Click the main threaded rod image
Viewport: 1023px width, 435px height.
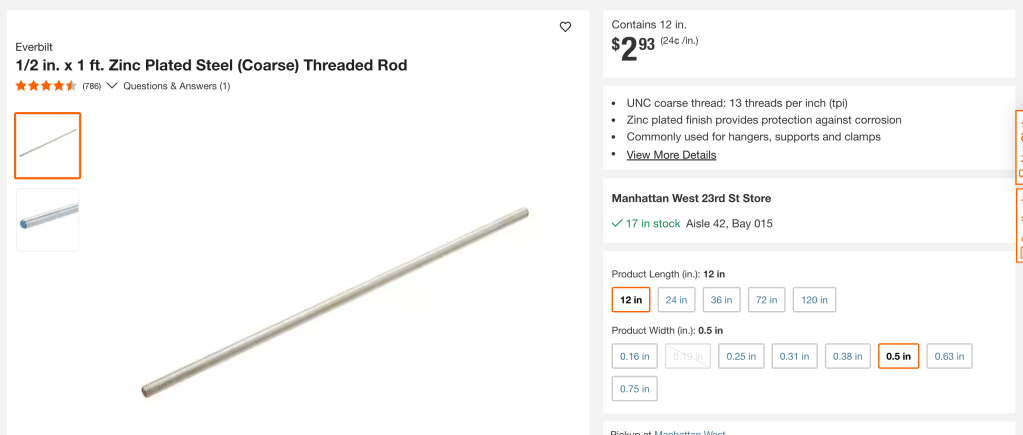[x=335, y=300]
